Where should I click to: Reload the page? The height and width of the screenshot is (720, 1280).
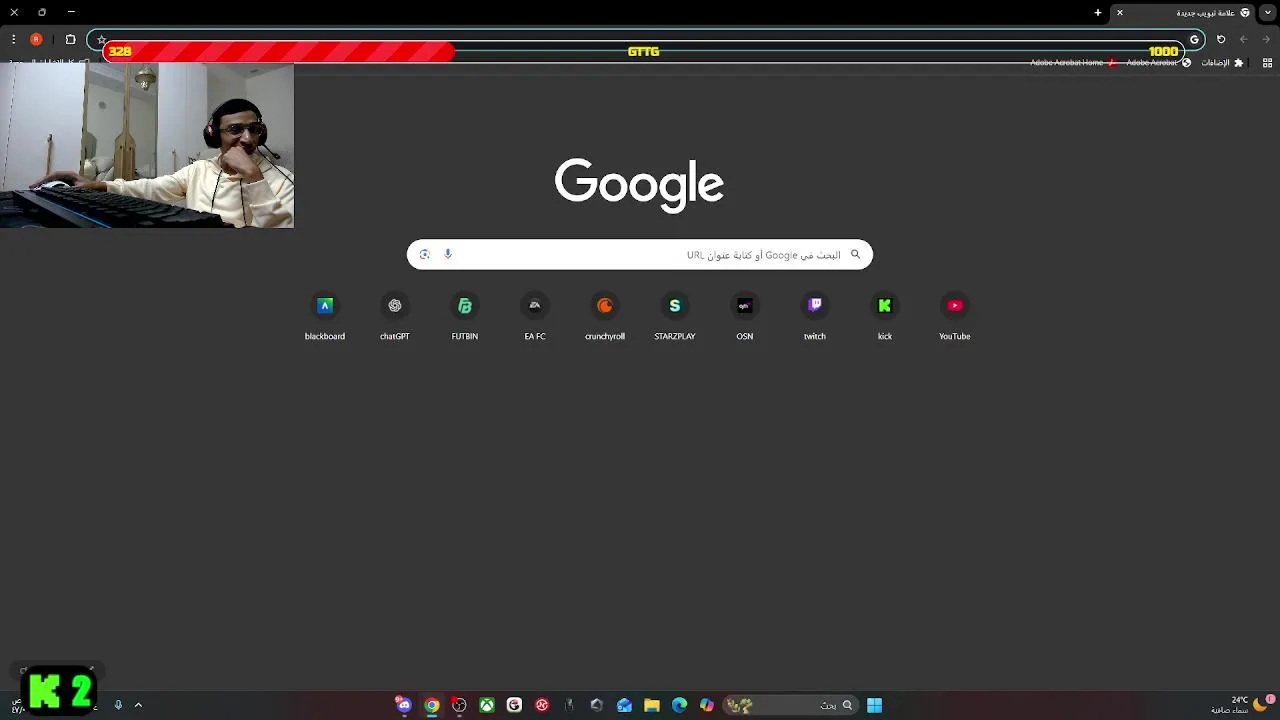(x=1221, y=40)
